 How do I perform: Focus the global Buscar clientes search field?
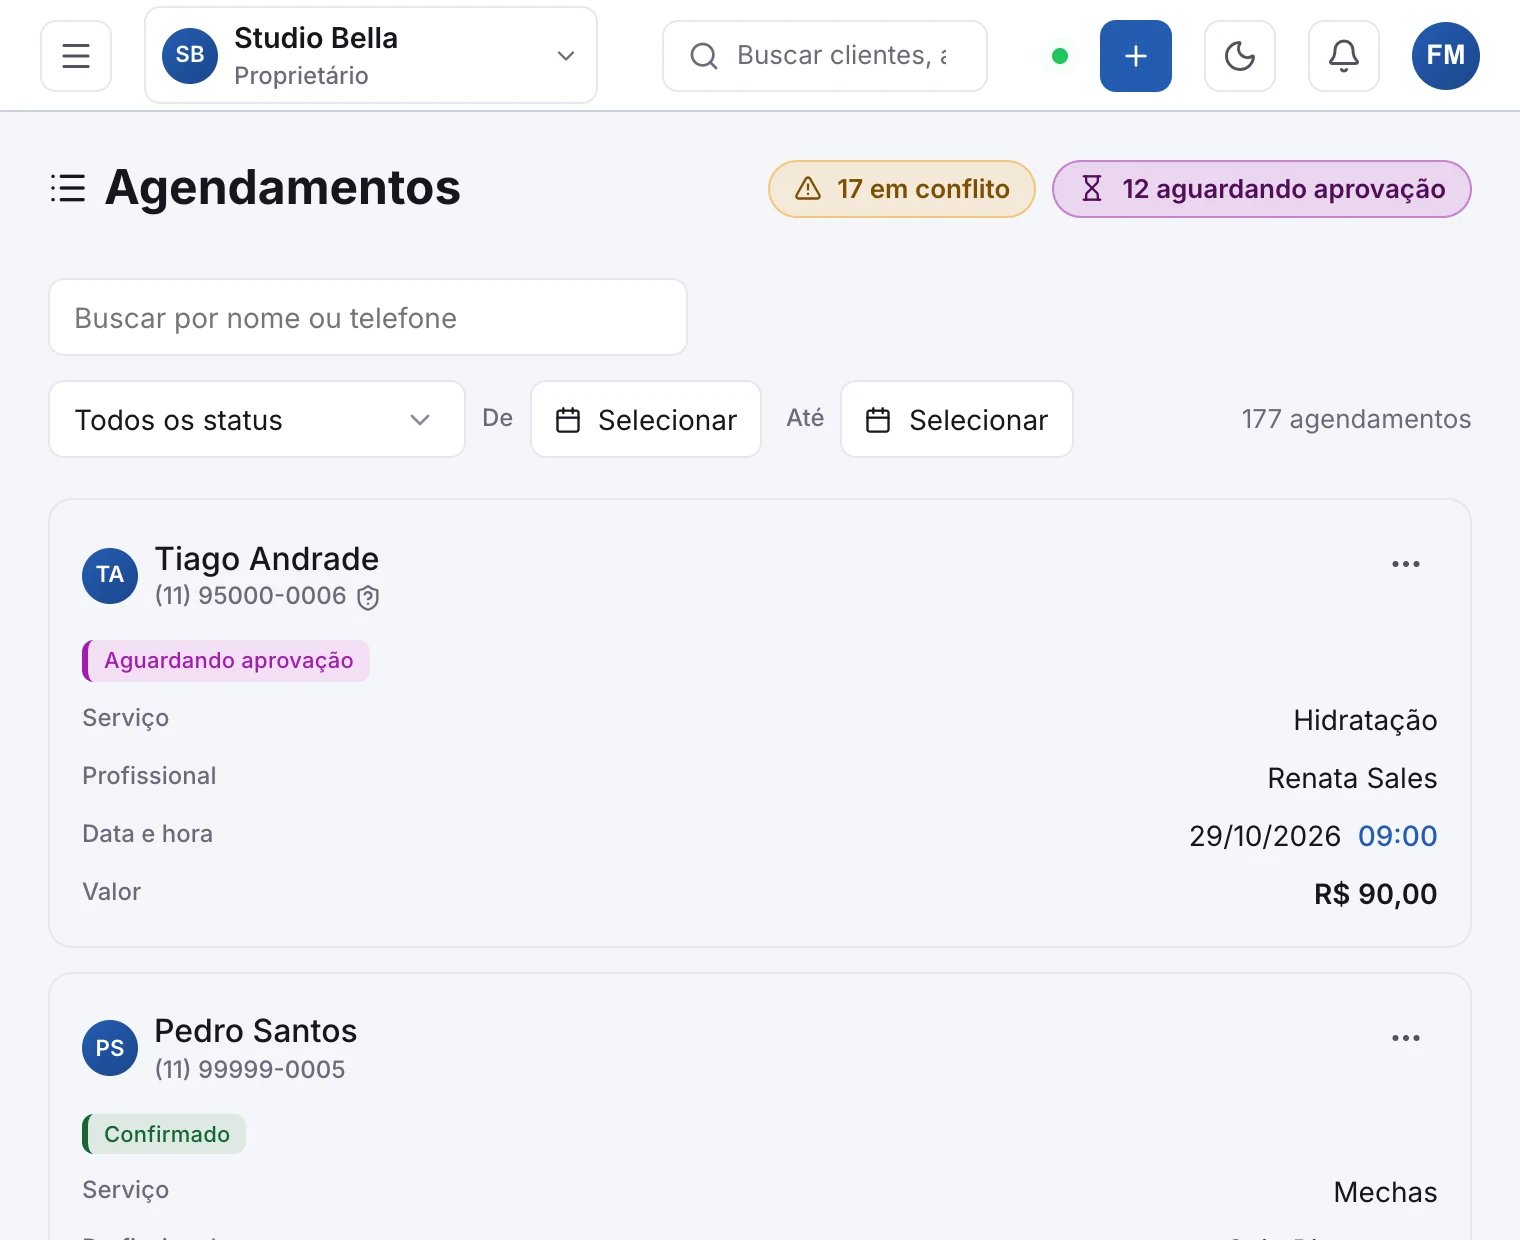(x=825, y=56)
